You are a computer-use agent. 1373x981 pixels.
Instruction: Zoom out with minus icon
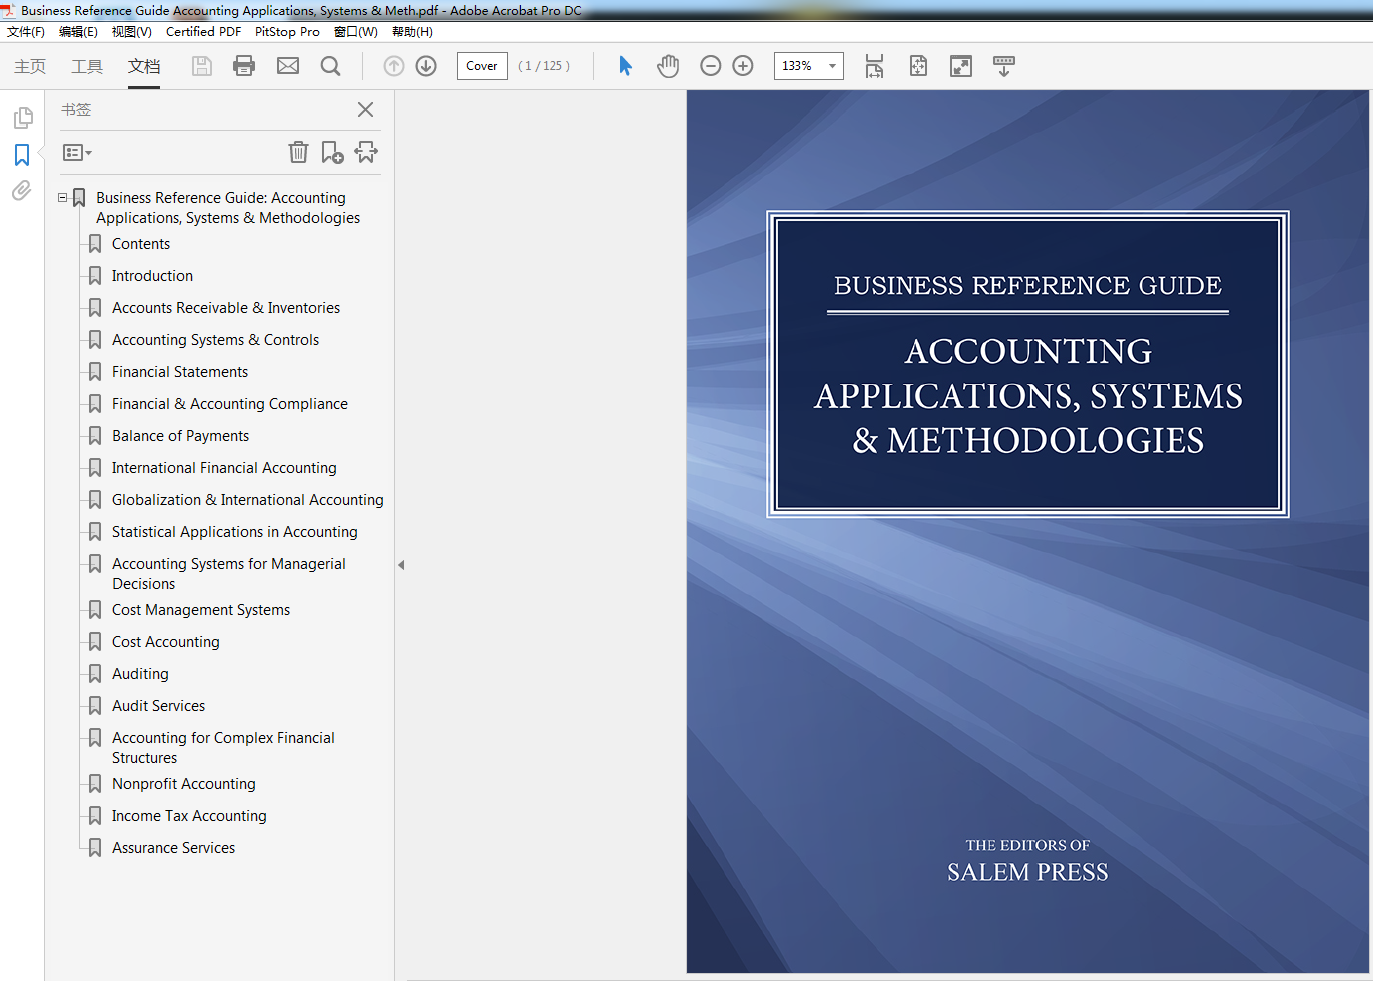(711, 66)
